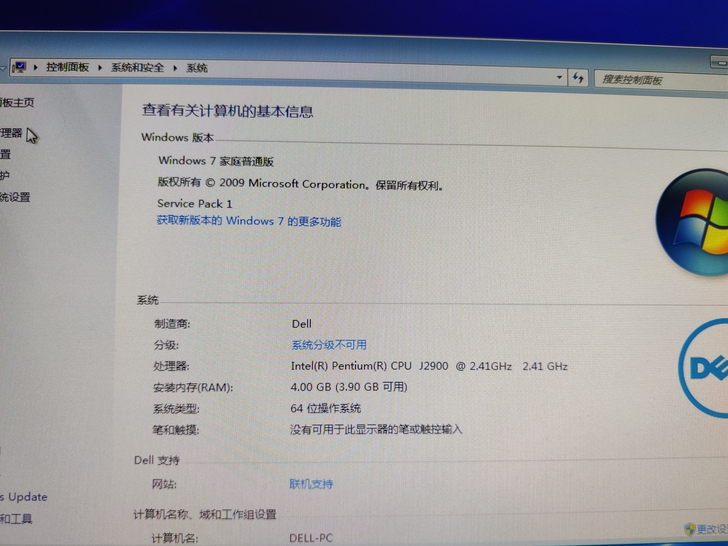Image resolution: width=728 pixels, height=546 pixels.
Task: Open the 联机支持 website link
Action: [x=311, y=484]
